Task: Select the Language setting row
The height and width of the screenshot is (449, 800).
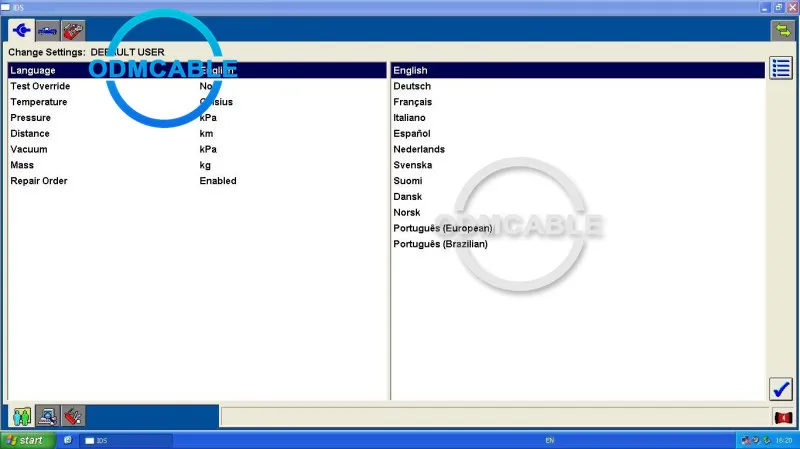Action: [197, 70]
